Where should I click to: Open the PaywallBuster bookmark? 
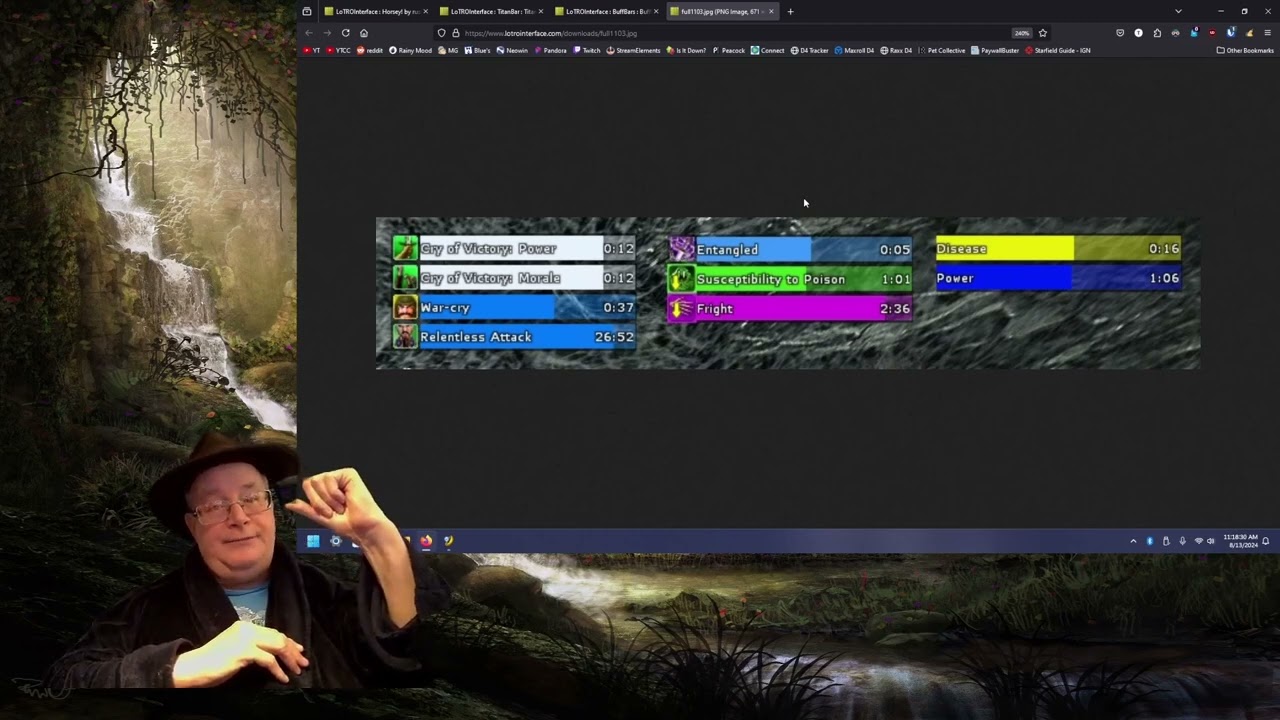click(x=994, y=50)
